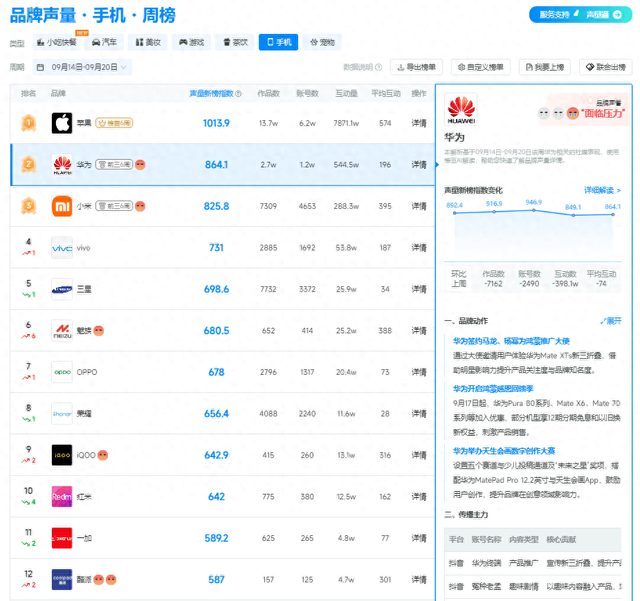This screenshot has height=601, width=640.
Task: Click the calendar icon in date picker
Action: tap(40, 67)
